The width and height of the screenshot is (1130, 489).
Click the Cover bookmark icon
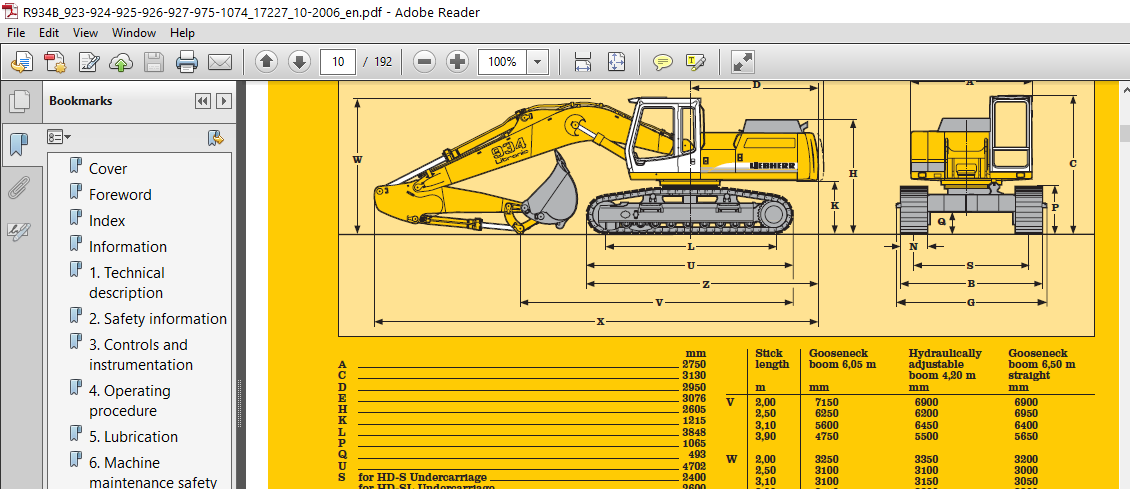(75, 167)
